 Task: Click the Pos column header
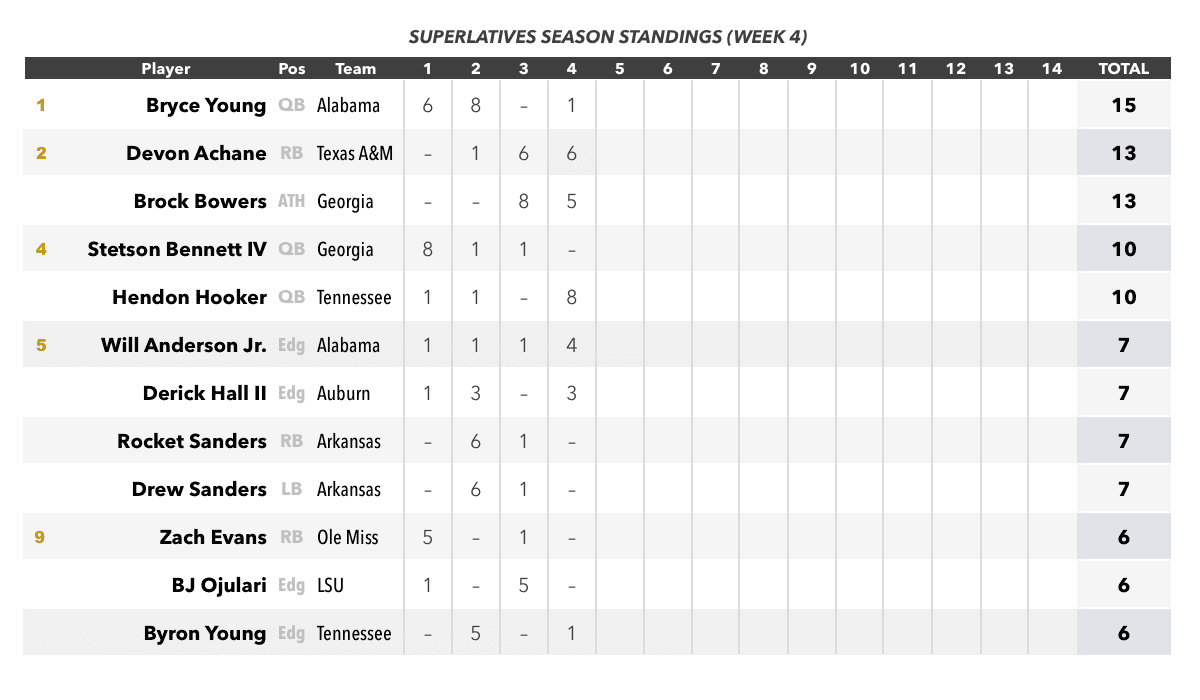[x=292, y=69]
